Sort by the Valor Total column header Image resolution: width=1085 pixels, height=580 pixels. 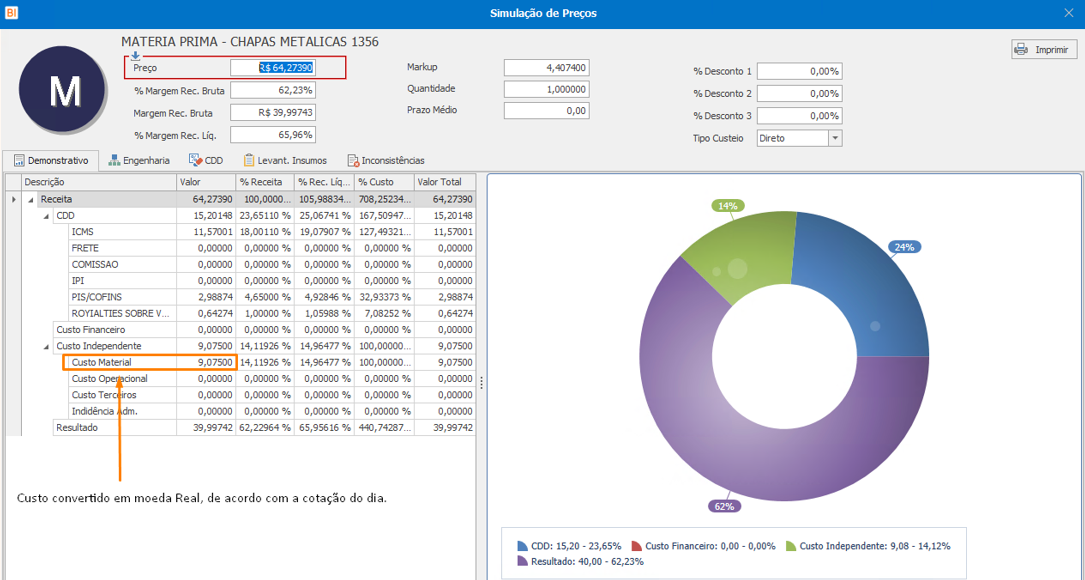(445, 182)
